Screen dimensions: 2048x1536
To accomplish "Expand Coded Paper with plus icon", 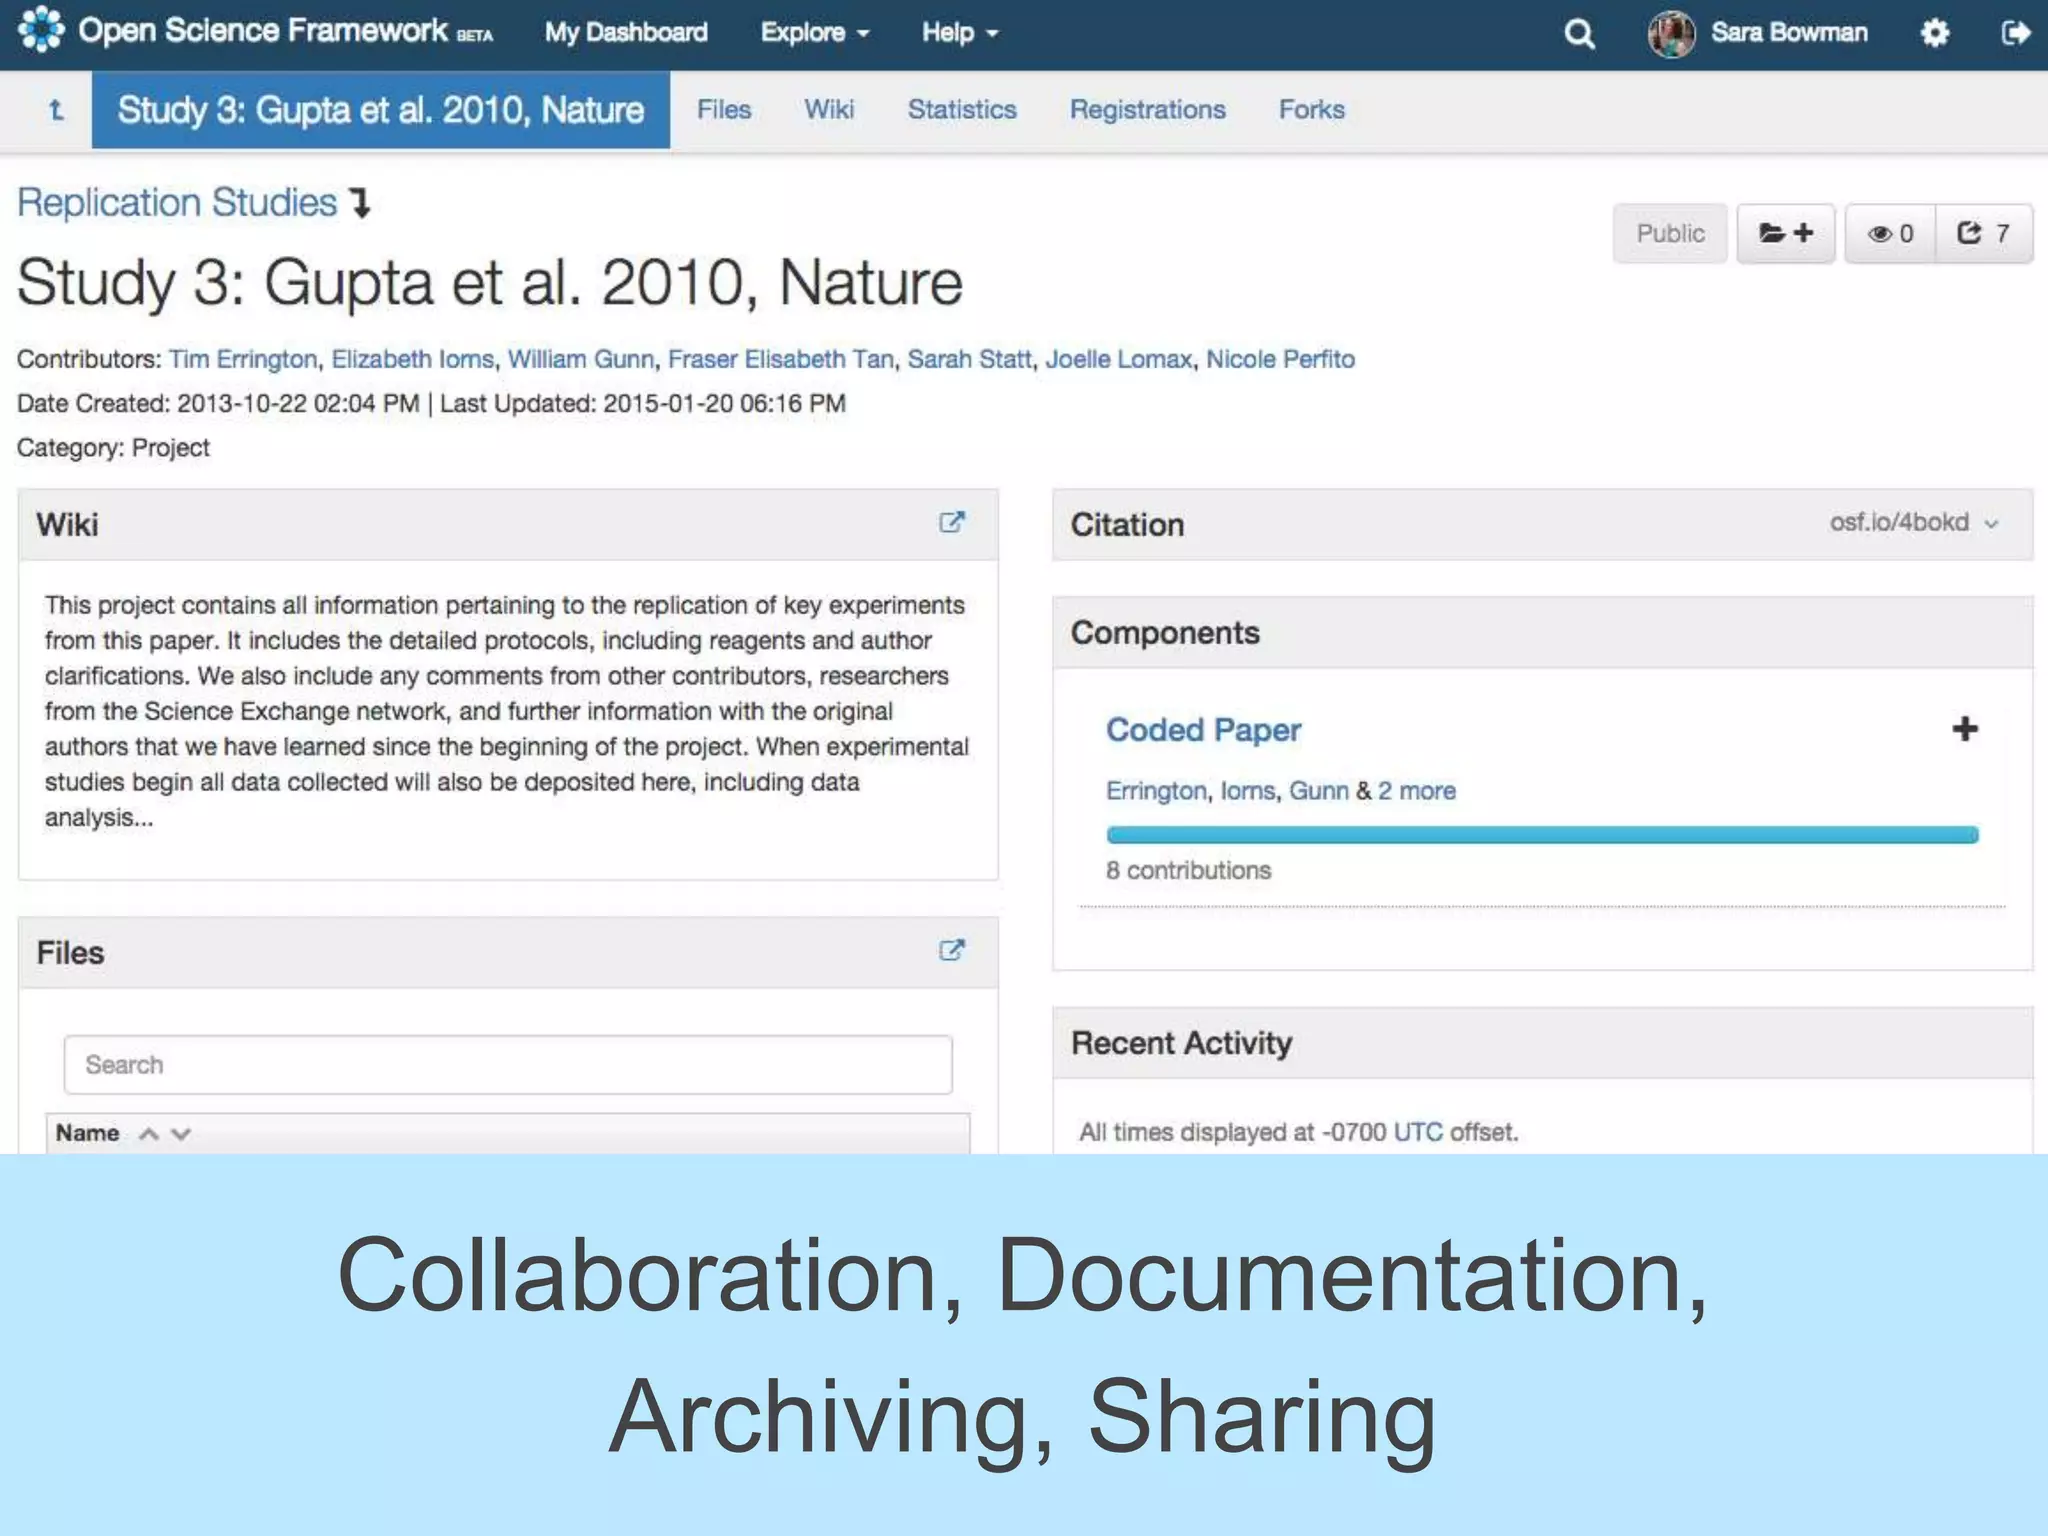I will click(x=1965, y=729).
